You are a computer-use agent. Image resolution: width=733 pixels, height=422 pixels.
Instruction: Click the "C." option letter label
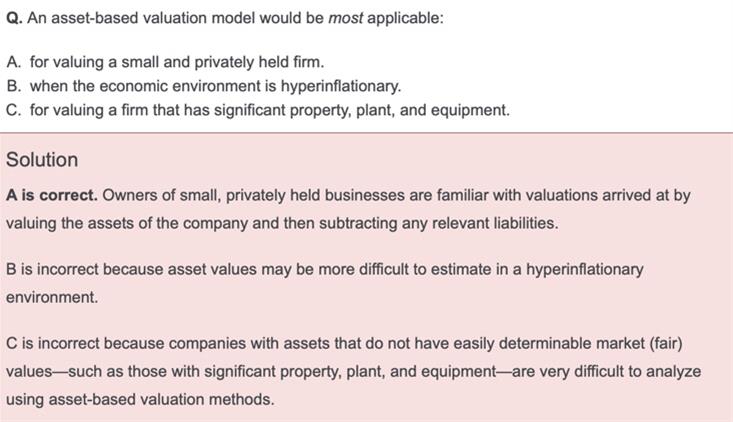click(14, 110)
